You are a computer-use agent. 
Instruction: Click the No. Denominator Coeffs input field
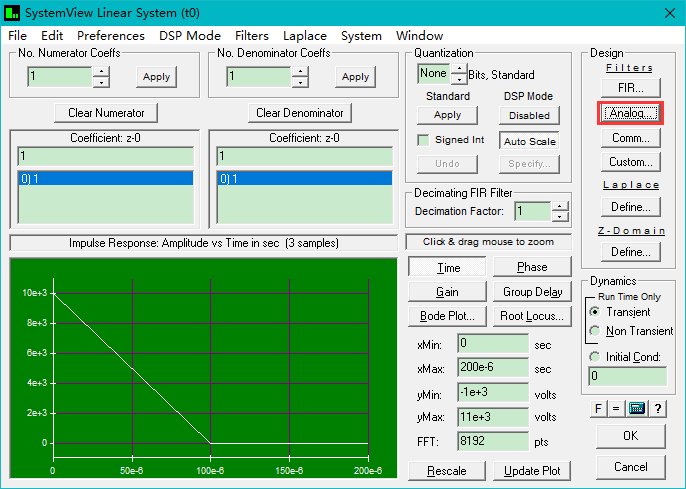tap(259, 77)
